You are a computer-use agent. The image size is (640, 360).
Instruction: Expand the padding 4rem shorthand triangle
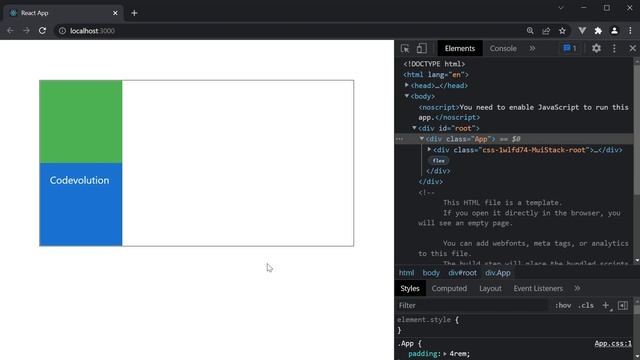[445, 354]
